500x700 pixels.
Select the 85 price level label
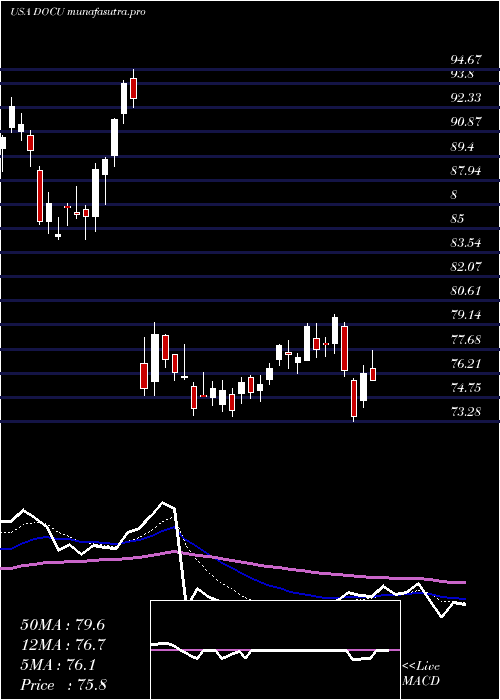[x=458, y=219]
